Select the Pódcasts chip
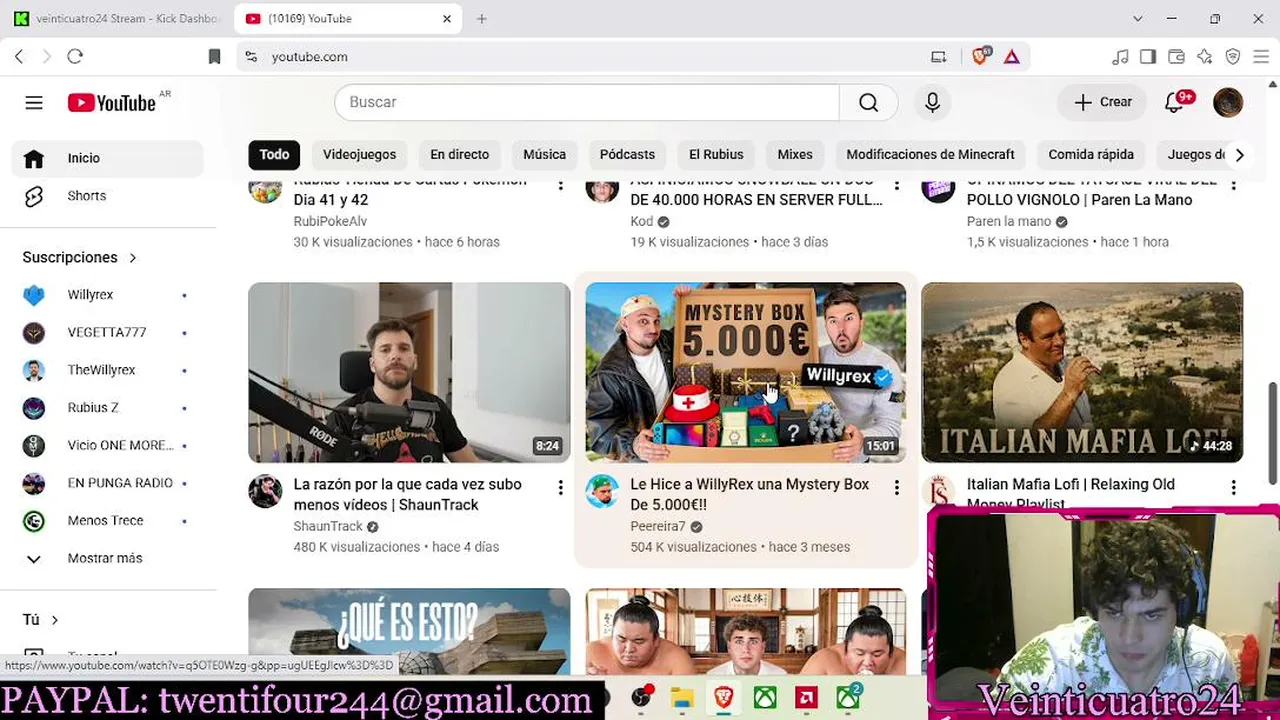Screen dimensions: 1280x720 [627, 155]
